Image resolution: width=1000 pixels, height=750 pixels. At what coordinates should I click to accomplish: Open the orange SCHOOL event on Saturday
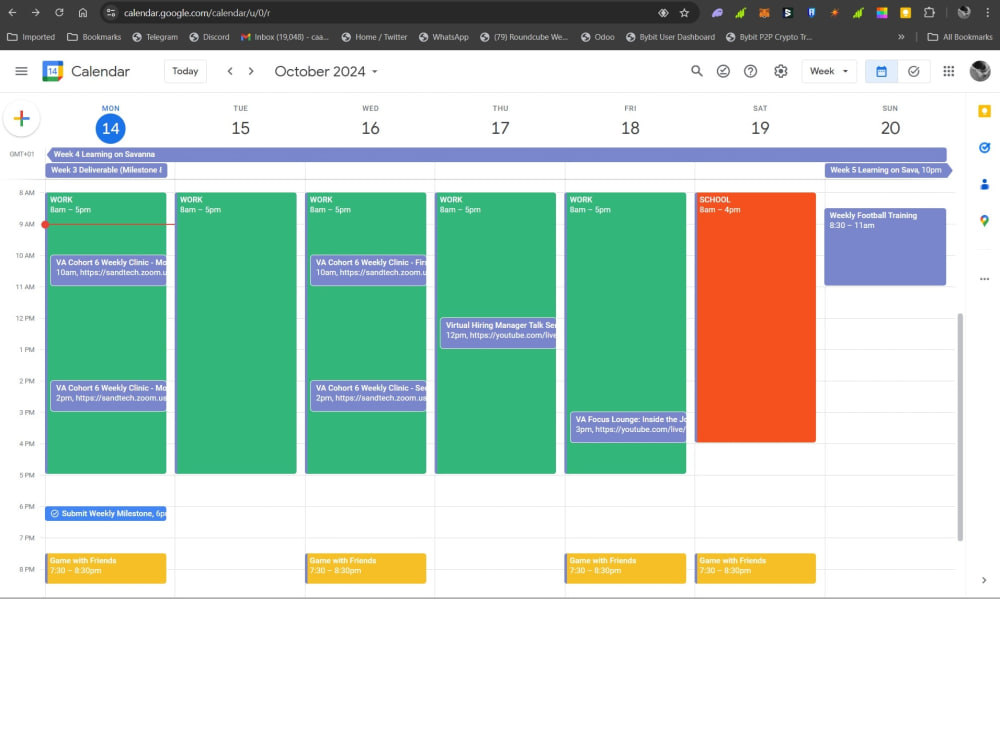click(x=755, y=317)
